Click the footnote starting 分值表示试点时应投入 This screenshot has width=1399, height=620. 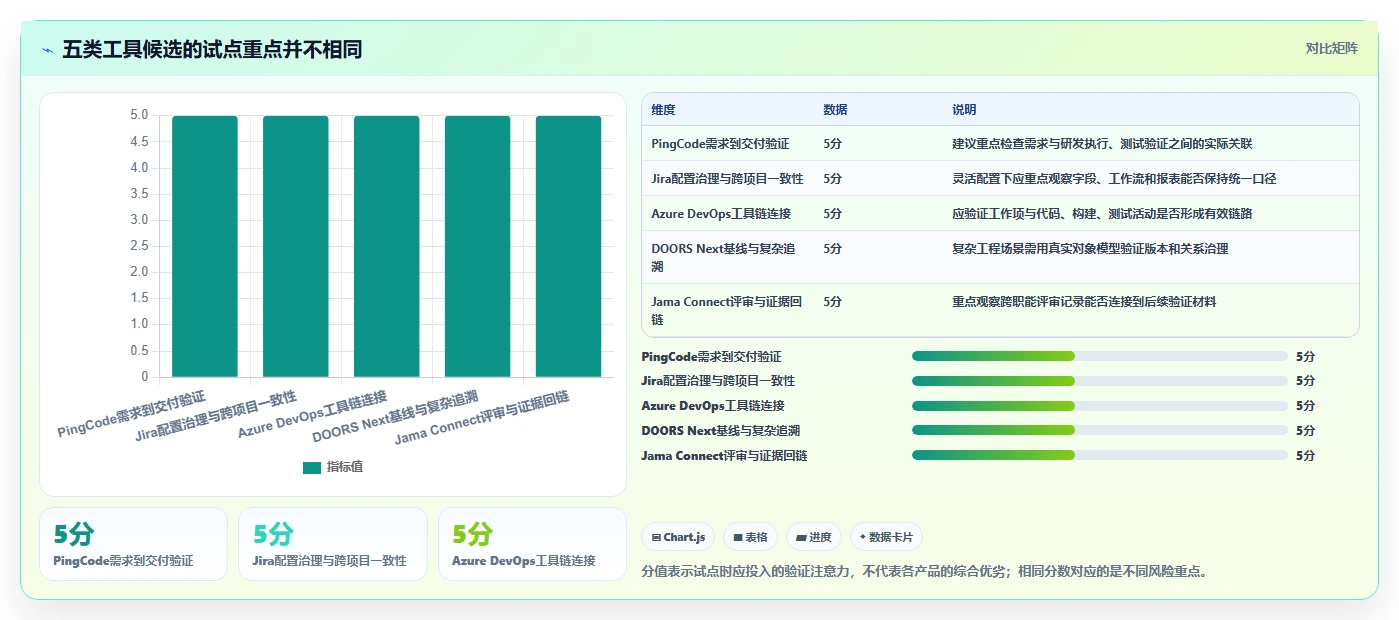coord(924,572)
